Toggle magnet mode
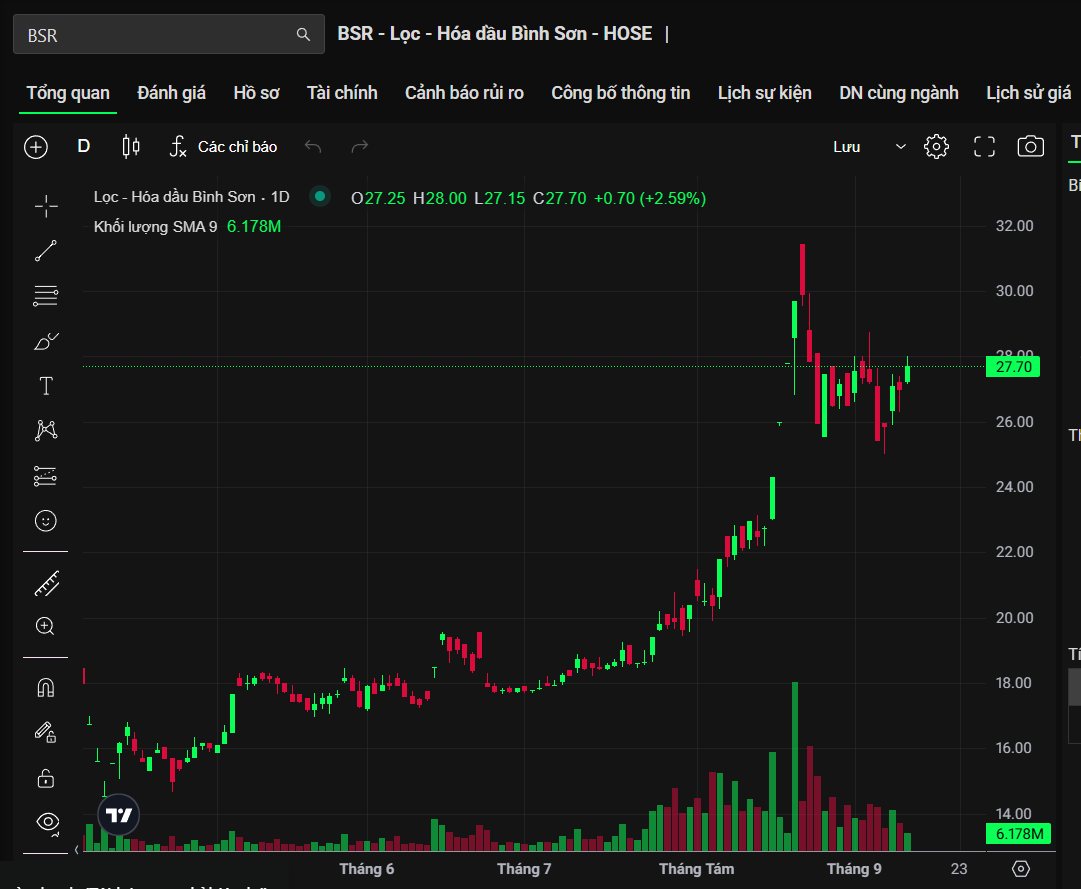The height and width of the screenshot is (889, 1081). (x=46, y=688)
